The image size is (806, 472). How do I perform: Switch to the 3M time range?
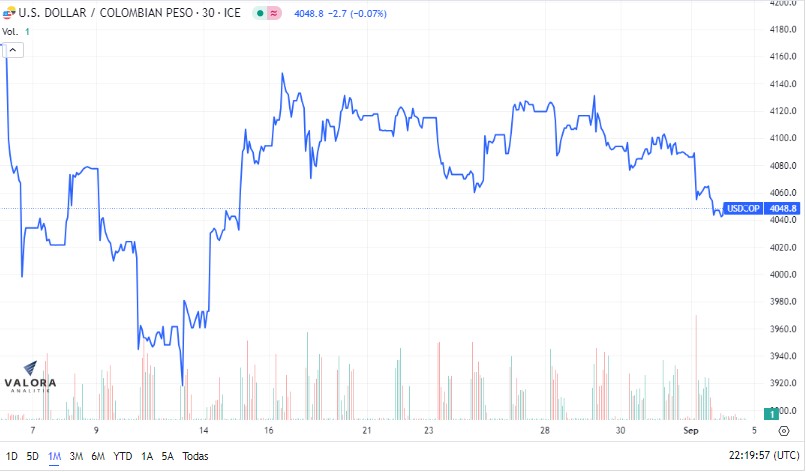click(x=76, y=456)
